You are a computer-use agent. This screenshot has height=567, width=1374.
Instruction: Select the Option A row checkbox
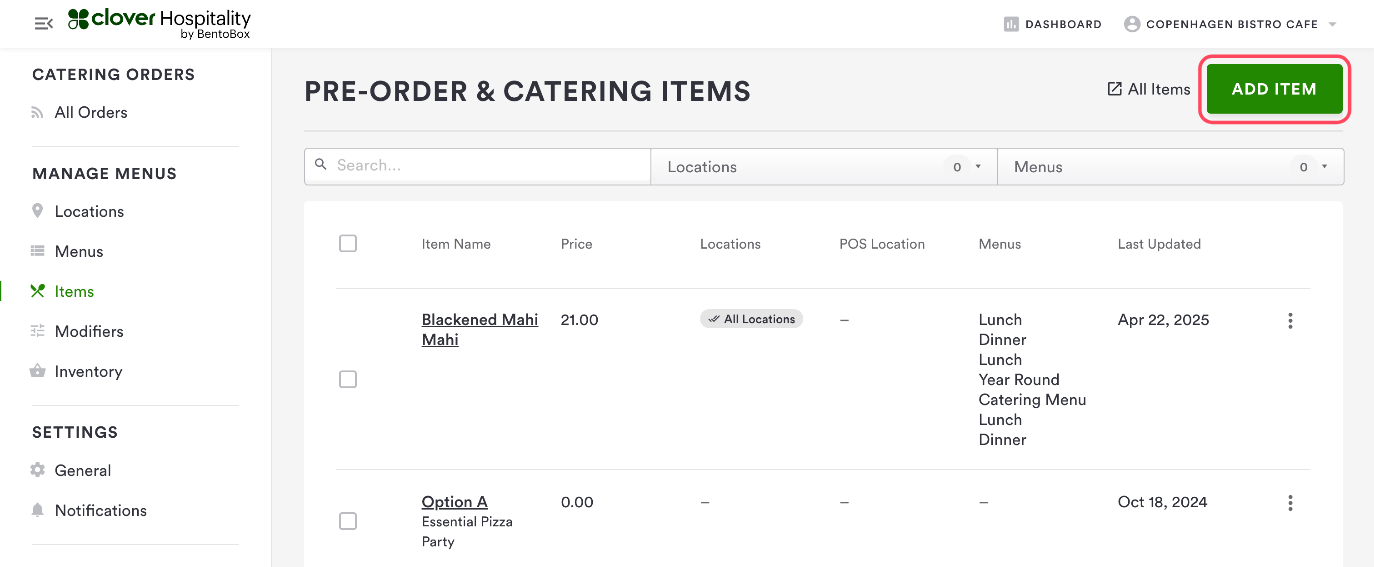[x=348, y=521]
